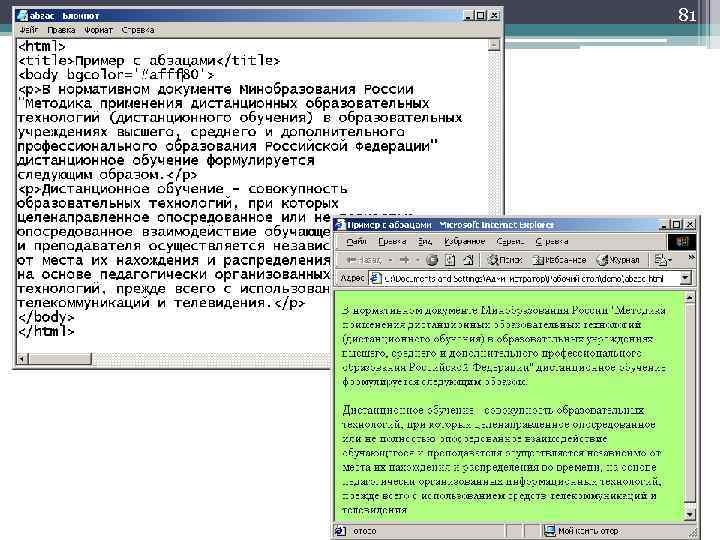Expand the toolbar overflow chevron

click(x=691, y=258)
